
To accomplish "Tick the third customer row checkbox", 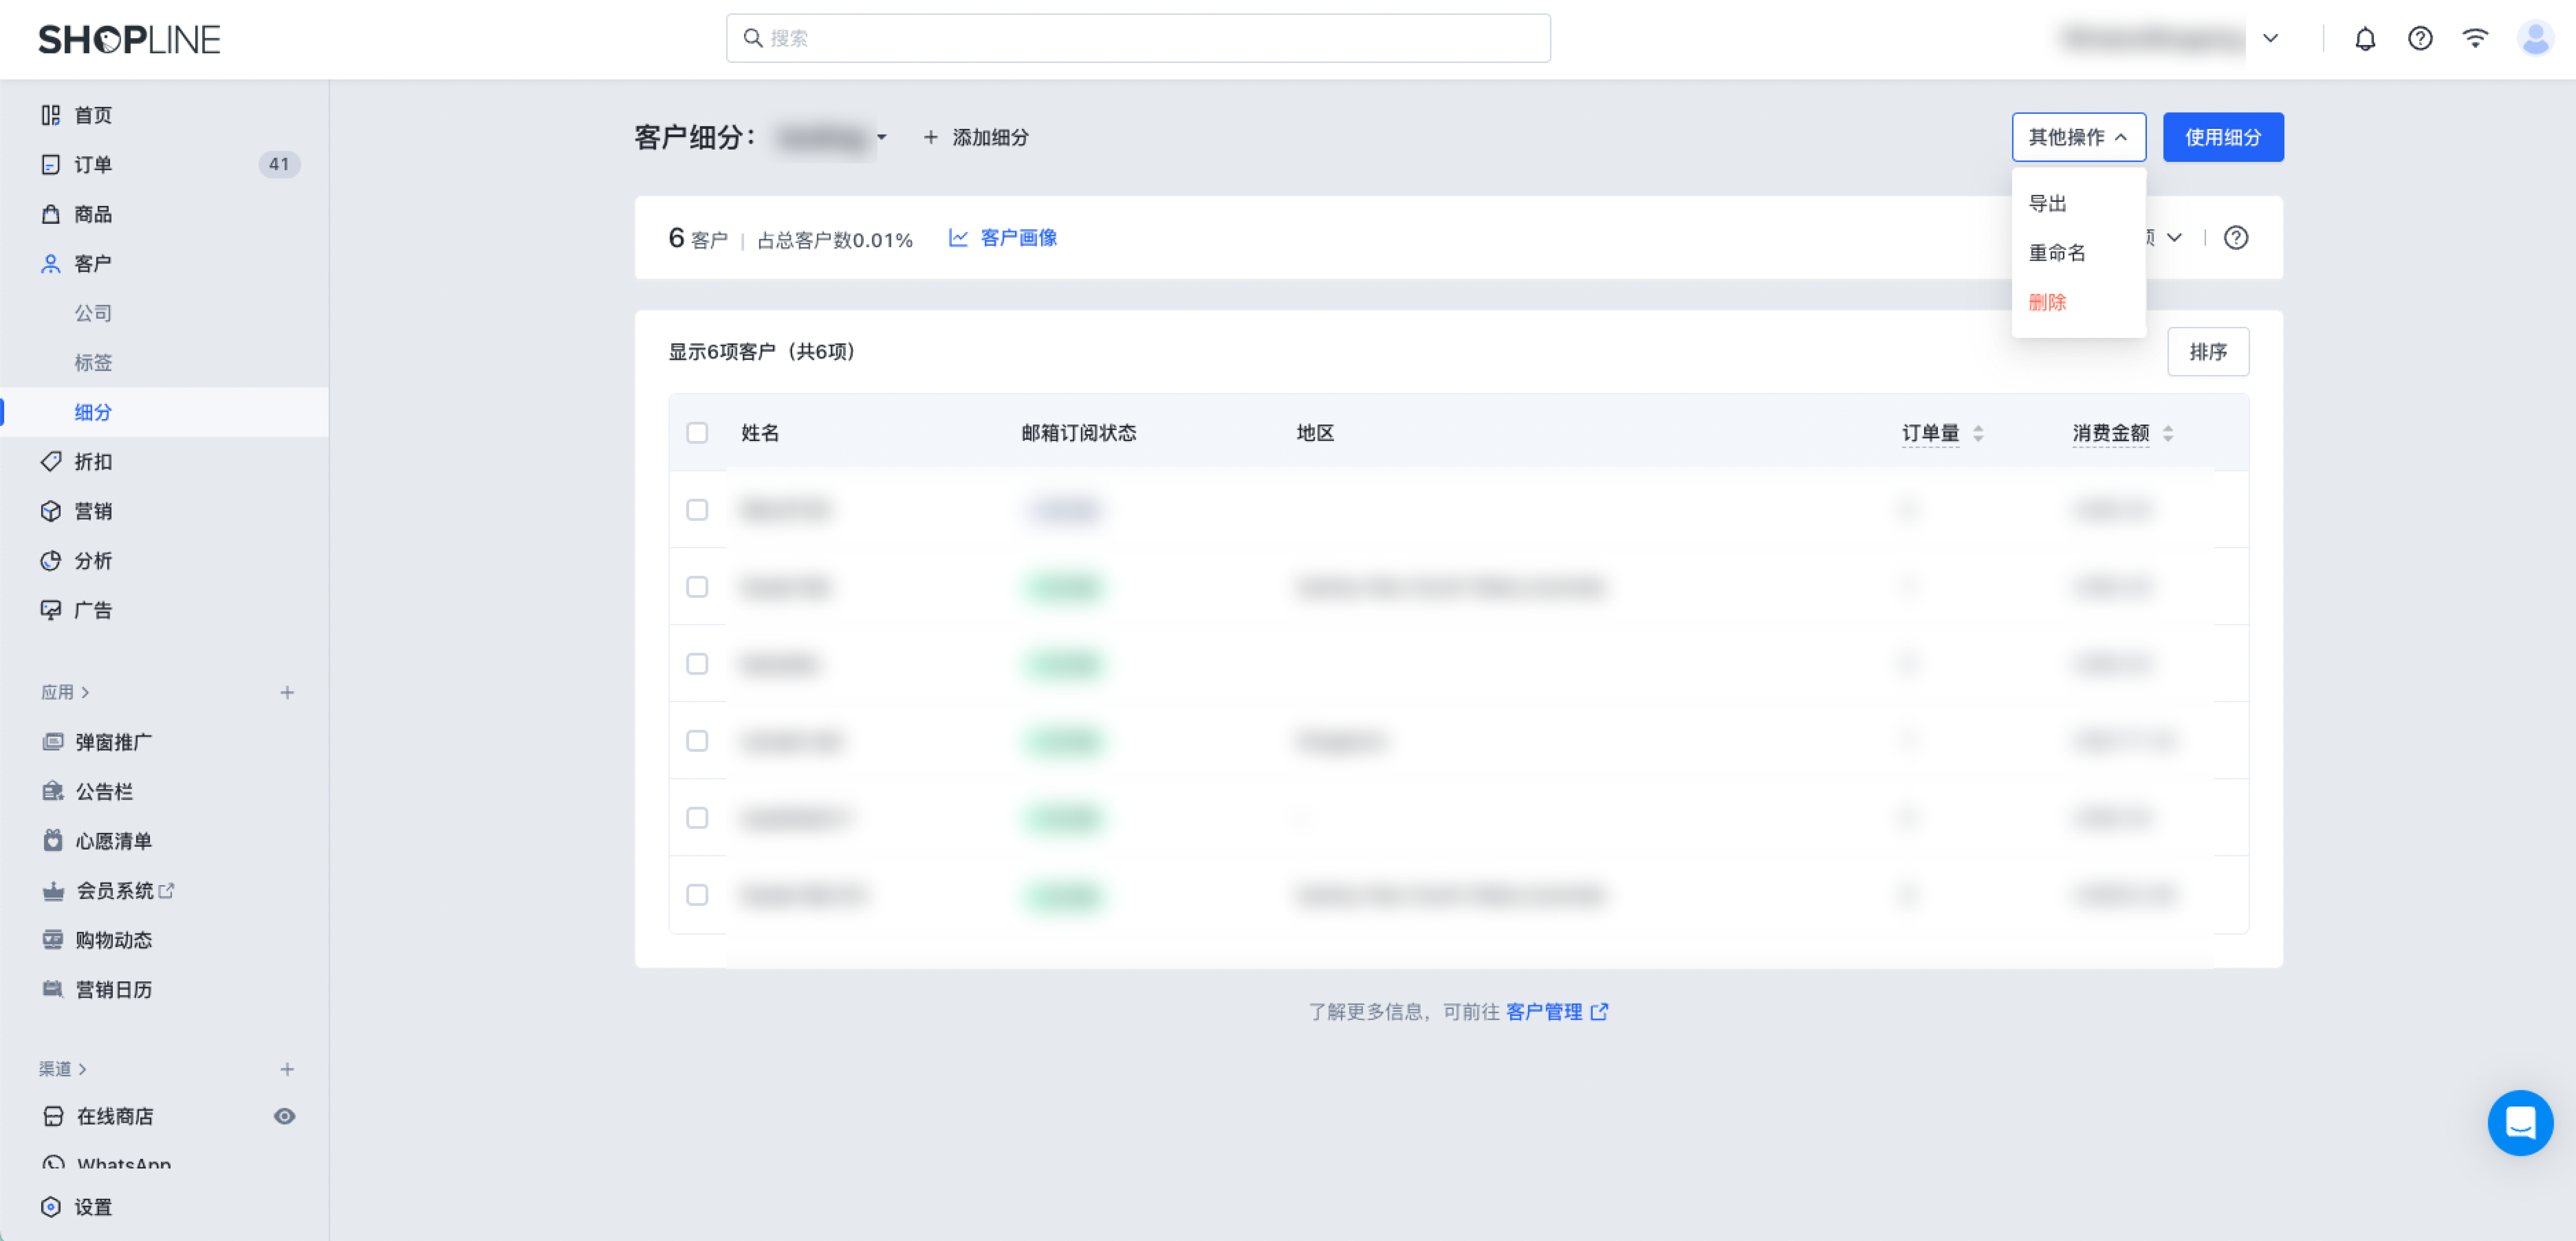I will [x=697, y=664].
